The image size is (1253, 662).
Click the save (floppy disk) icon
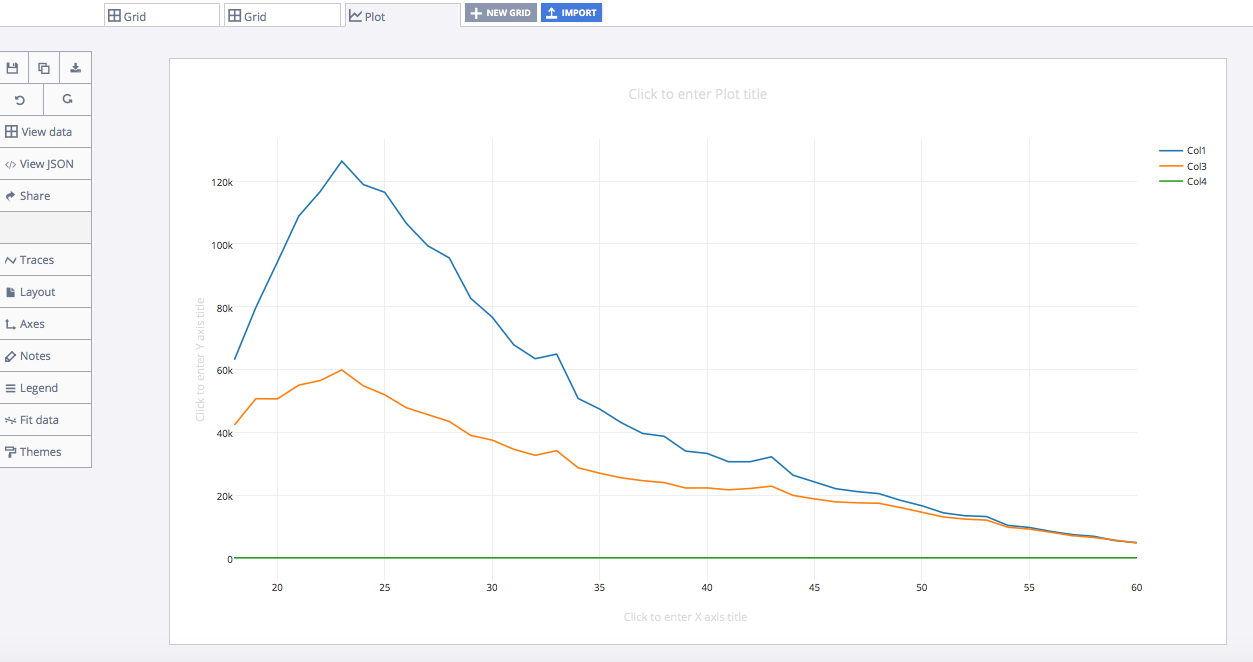tap(13, 68)
